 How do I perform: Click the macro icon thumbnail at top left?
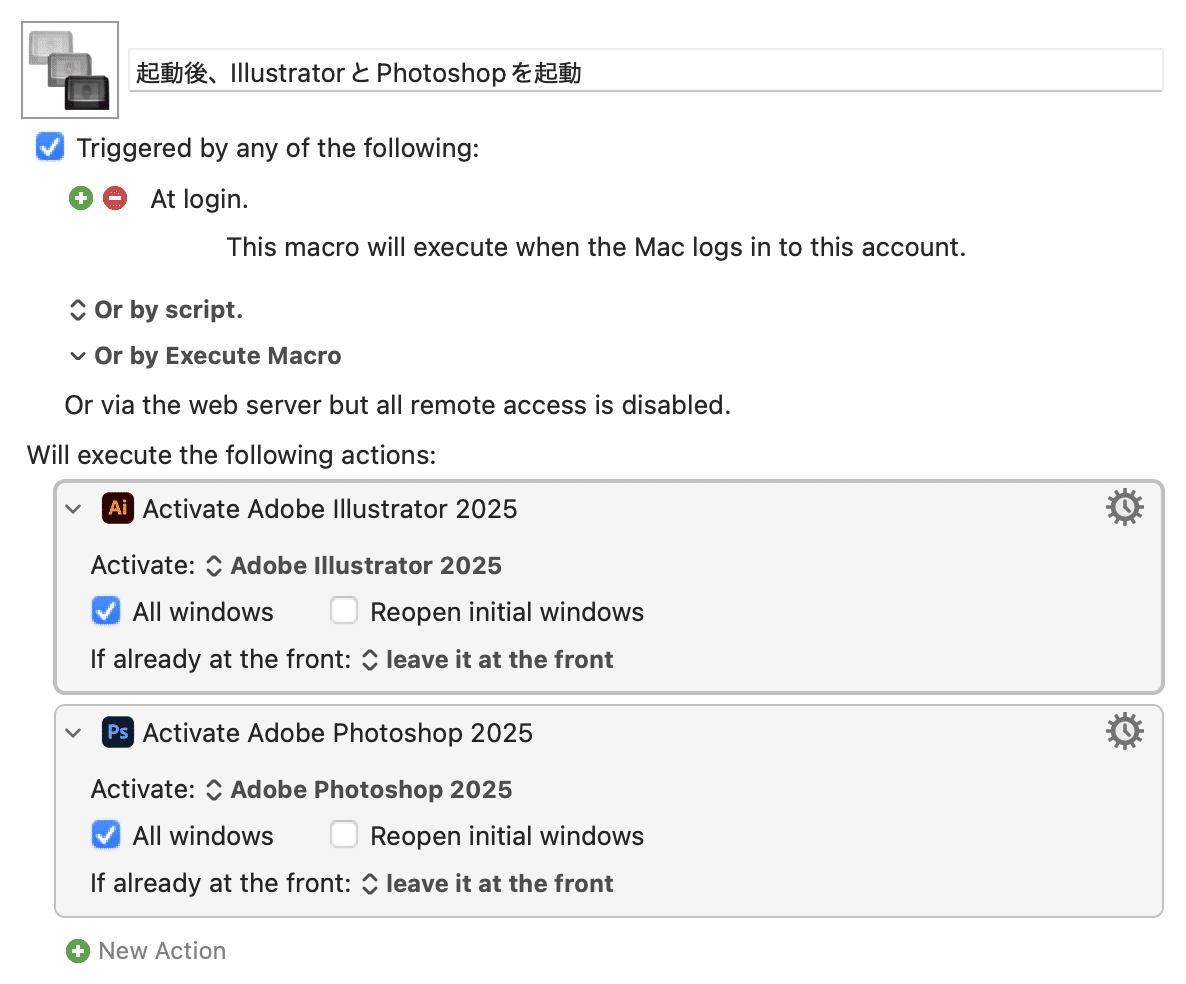[69, 68]
